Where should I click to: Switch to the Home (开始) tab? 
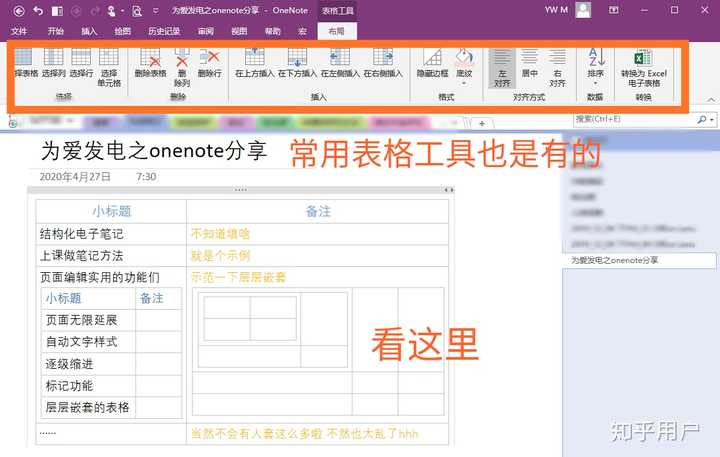(x=56, y=31)
